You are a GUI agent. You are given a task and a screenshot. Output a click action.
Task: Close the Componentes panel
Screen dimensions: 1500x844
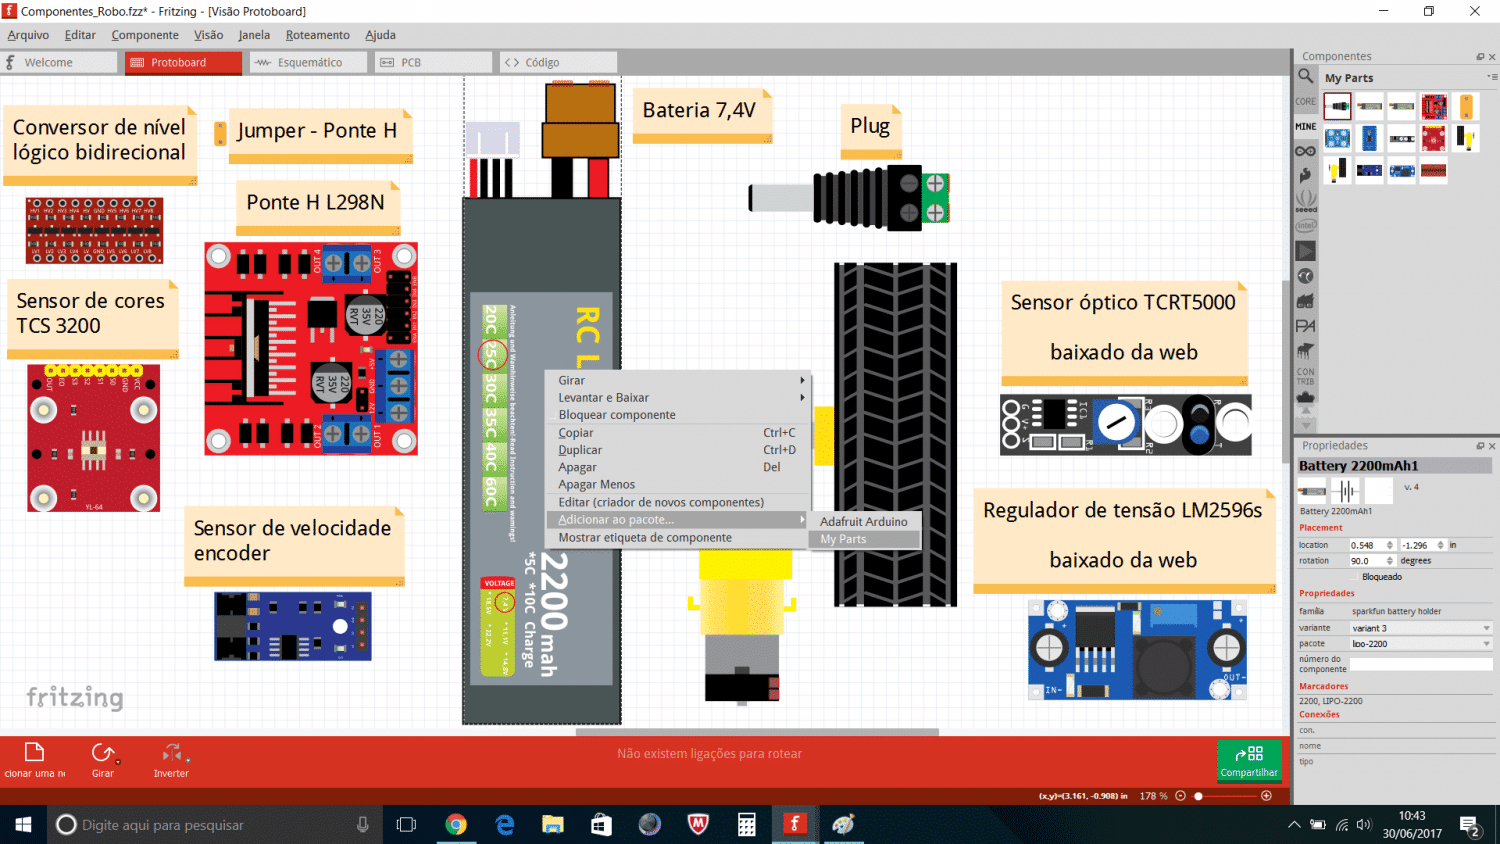(x=1492, y=56)
